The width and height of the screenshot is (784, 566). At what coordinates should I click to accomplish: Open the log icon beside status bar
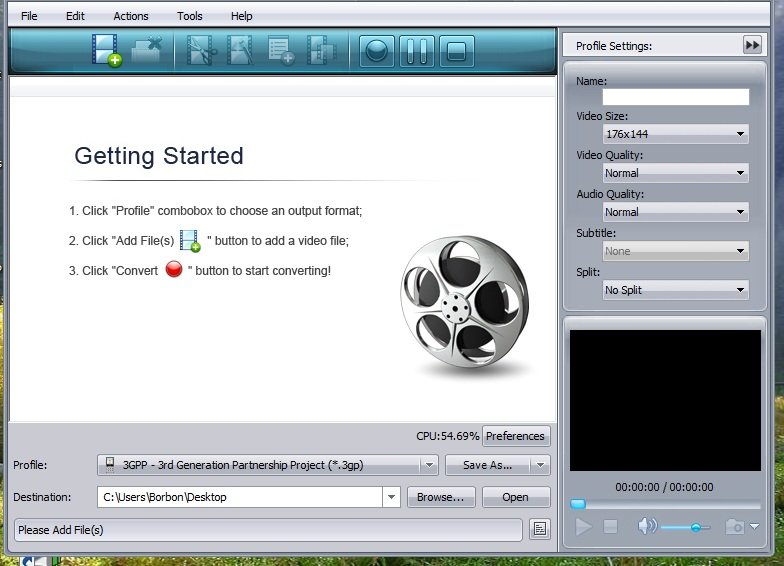539,529
